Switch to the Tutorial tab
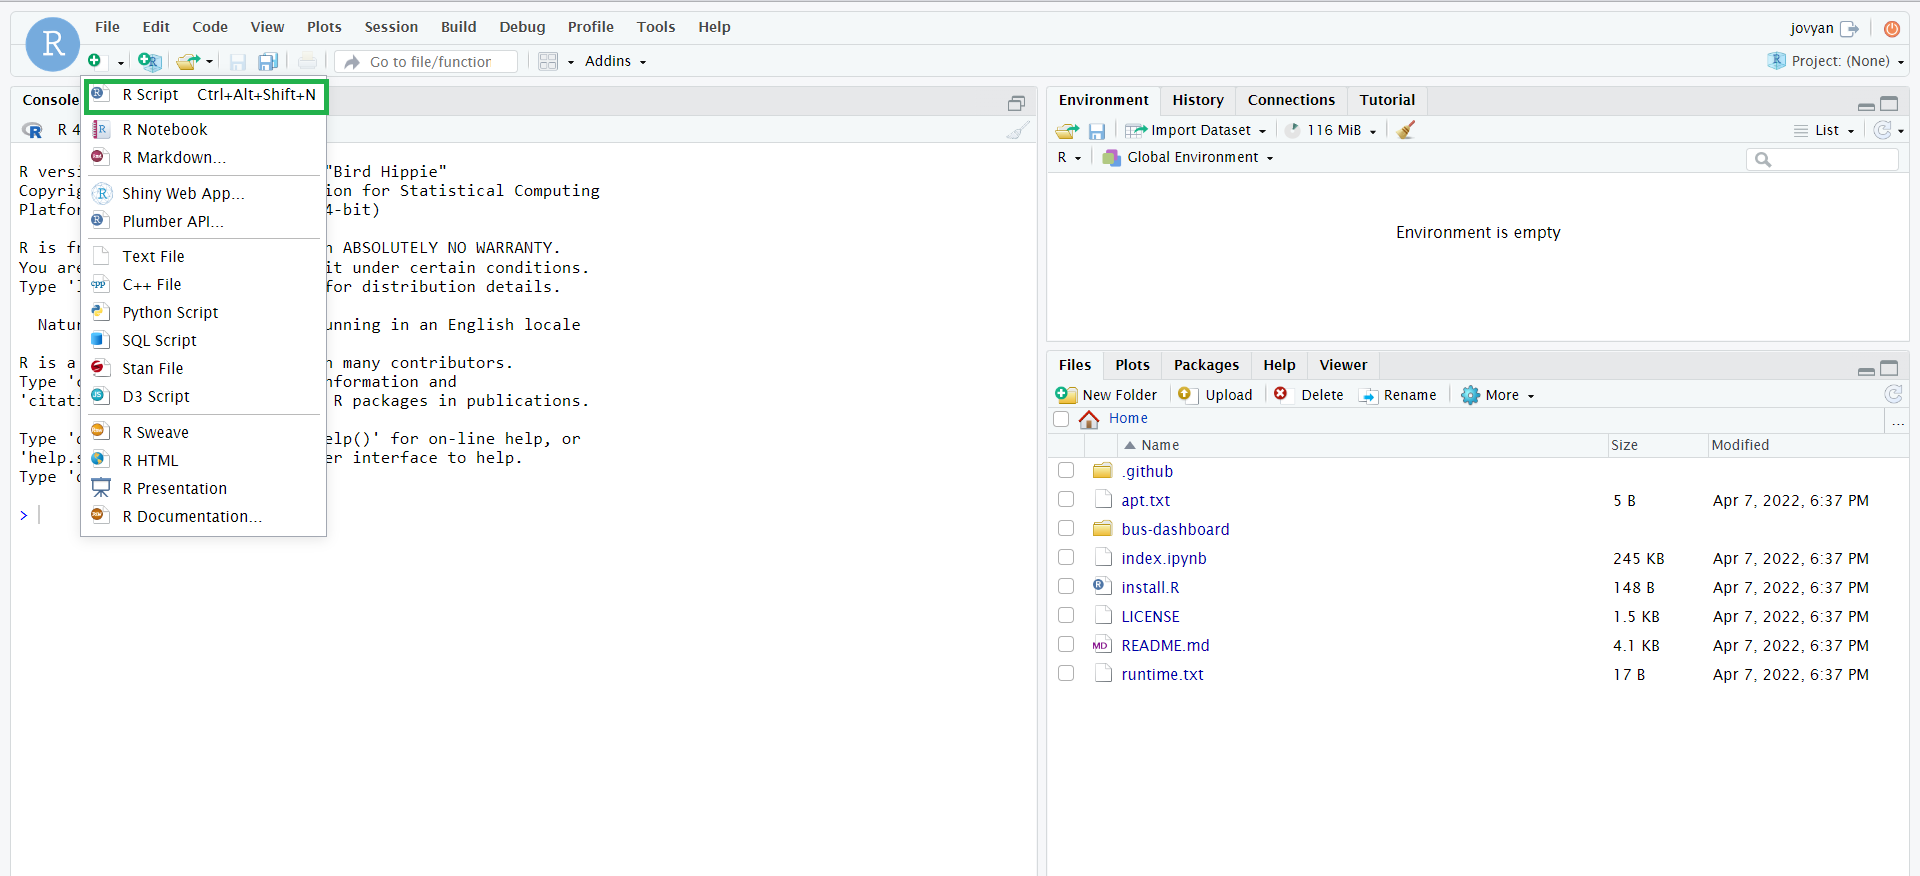Viewport: 1920px width, 876px height. click(1387, 100)
